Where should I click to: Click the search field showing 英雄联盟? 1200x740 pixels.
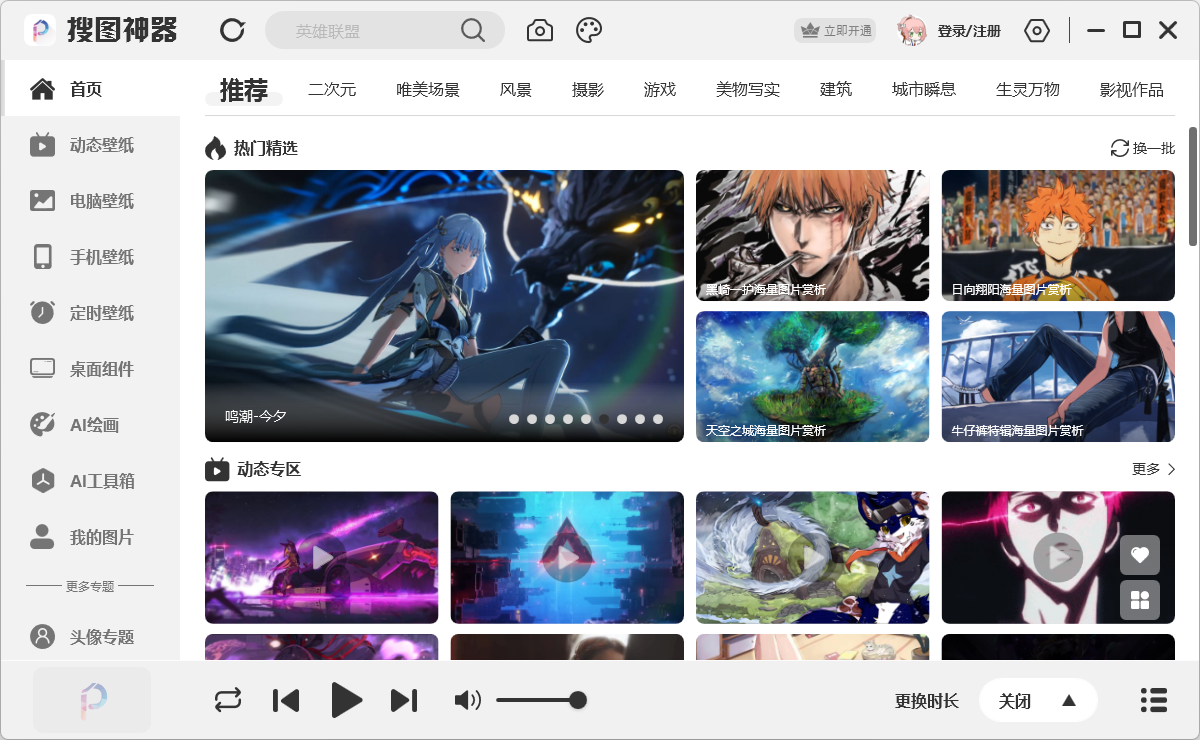coord(385,30)
